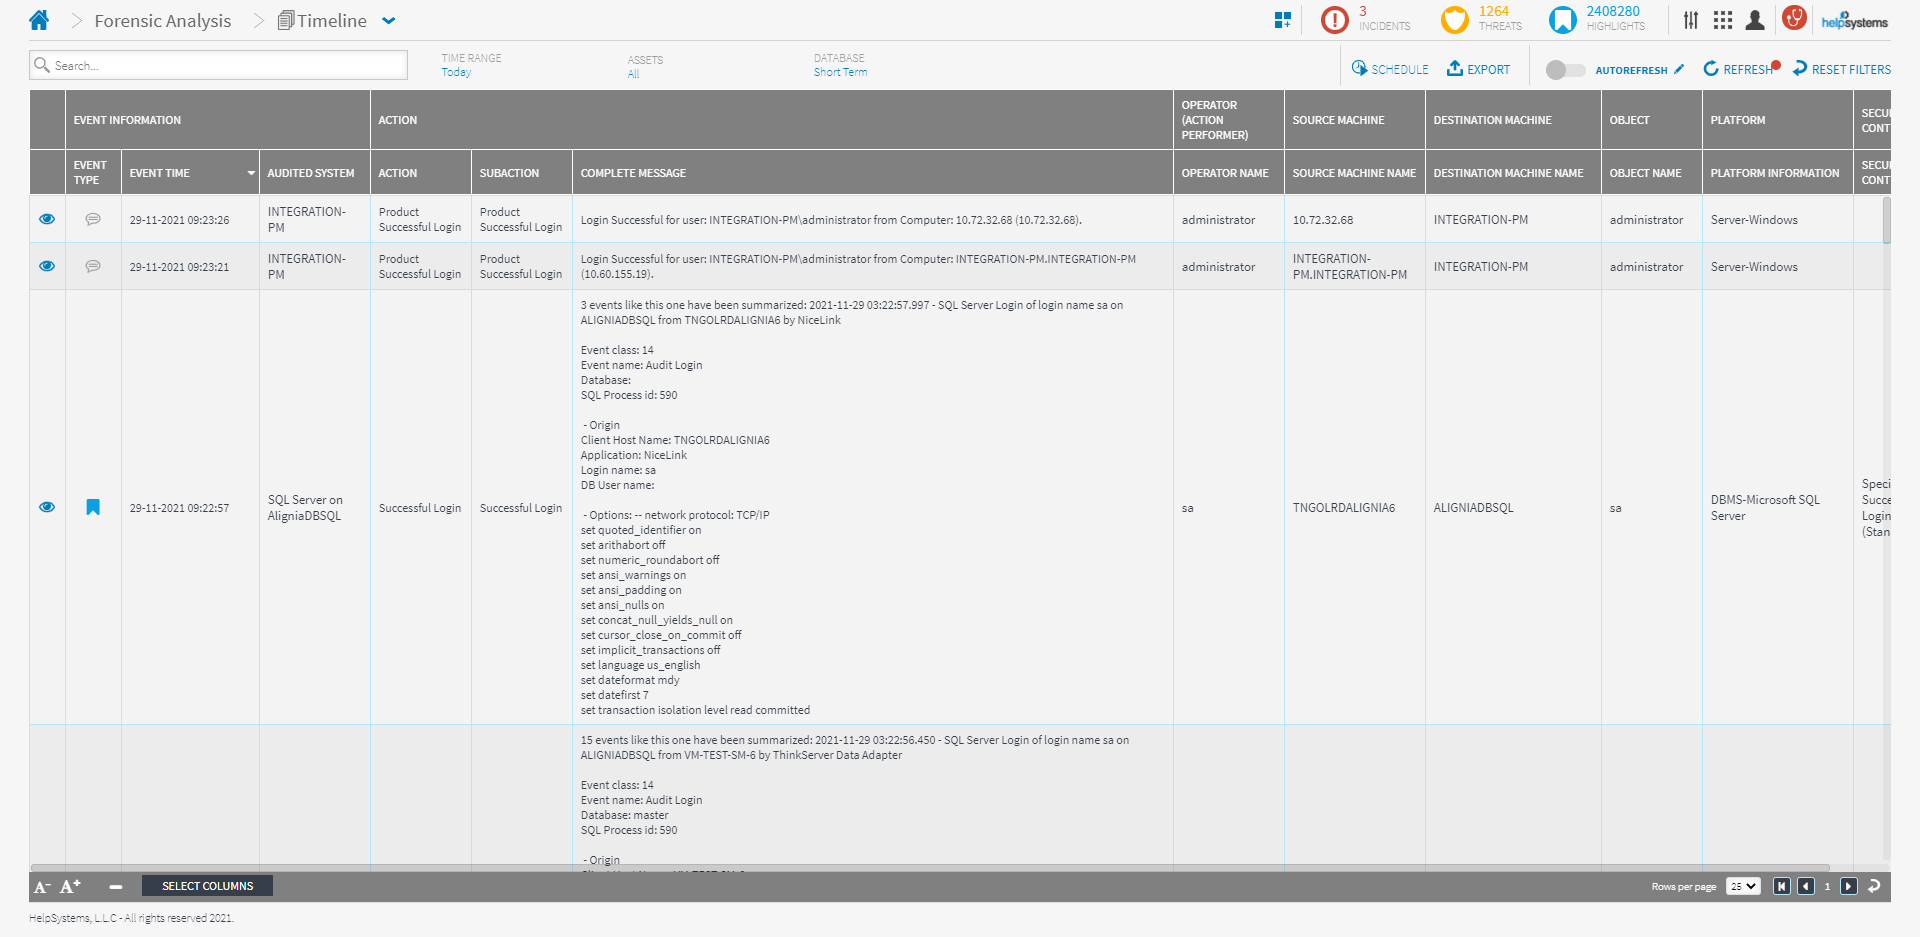1920x937 pixels.
Task: Click the Schedule link text
Action: coord(1400,70)
